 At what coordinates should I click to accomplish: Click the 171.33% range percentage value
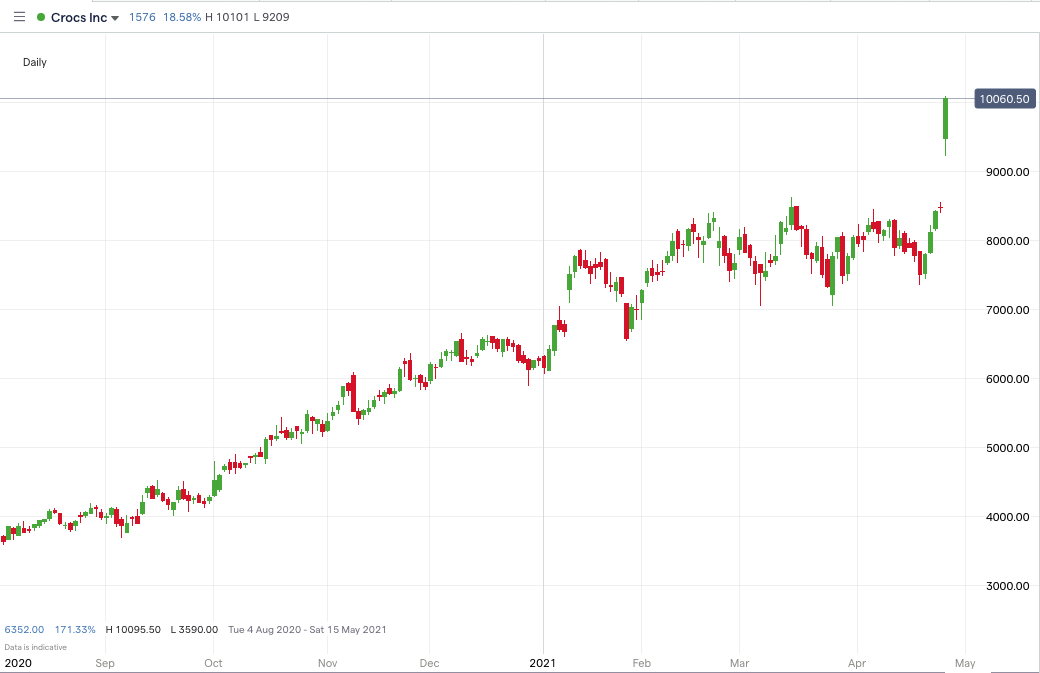click(75, 629)
